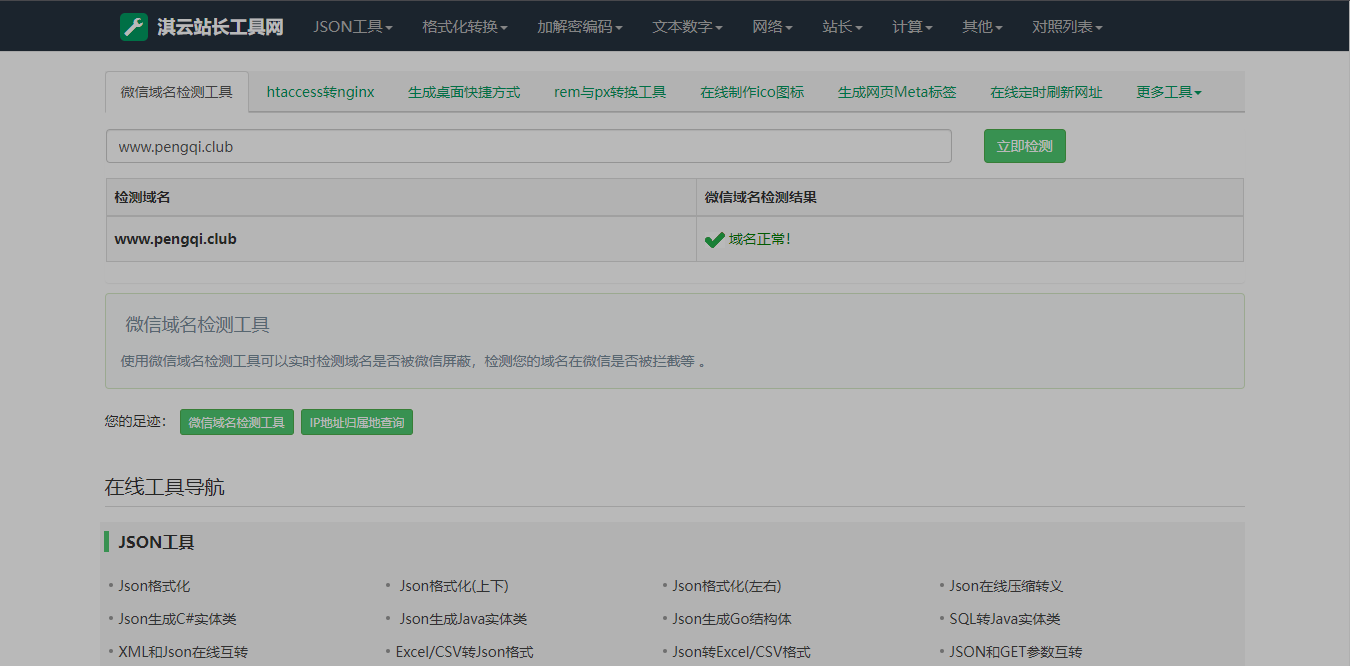The height and width of the screenshot is (666, 1350).
Task: Open the 在线制作ico图标 tab
Action: point(752,92)
